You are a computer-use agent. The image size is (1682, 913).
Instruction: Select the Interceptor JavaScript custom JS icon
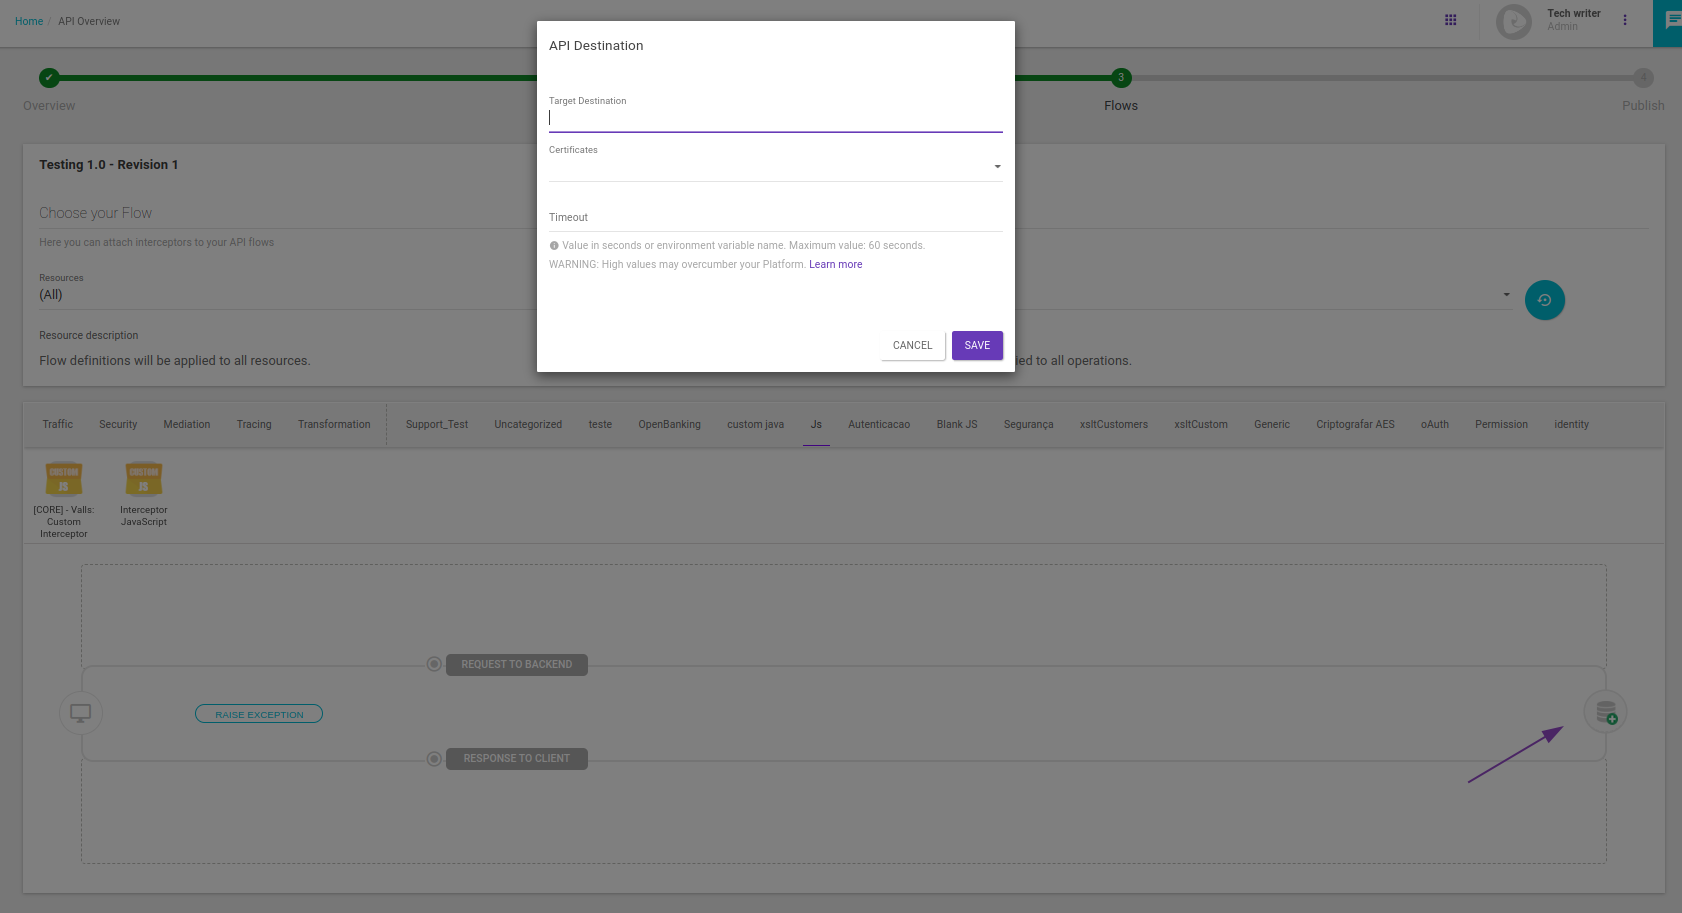click(x=143, y=477)
